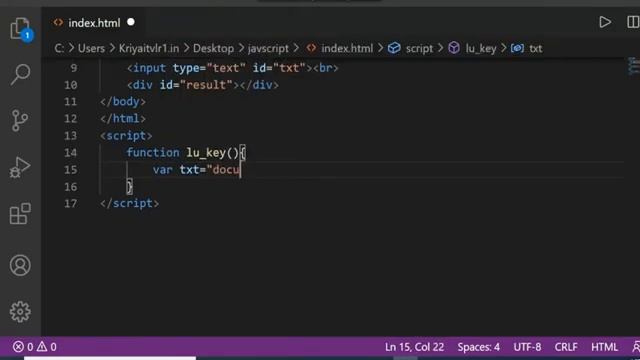The height and width of the screenshot is (360, 640).
Task: Open the Accounts menu icon
Action: click(20, 266)
